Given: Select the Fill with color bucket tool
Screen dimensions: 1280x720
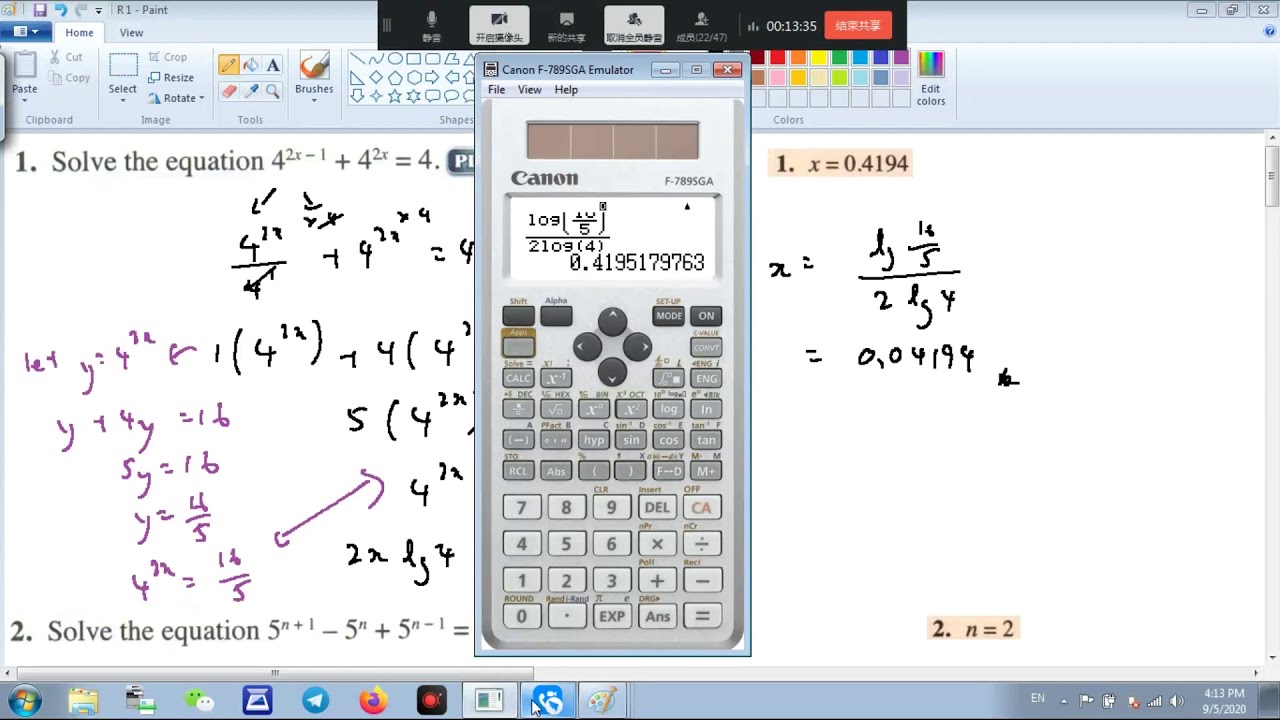Looking at the screenshot, I should pos(251,66).
